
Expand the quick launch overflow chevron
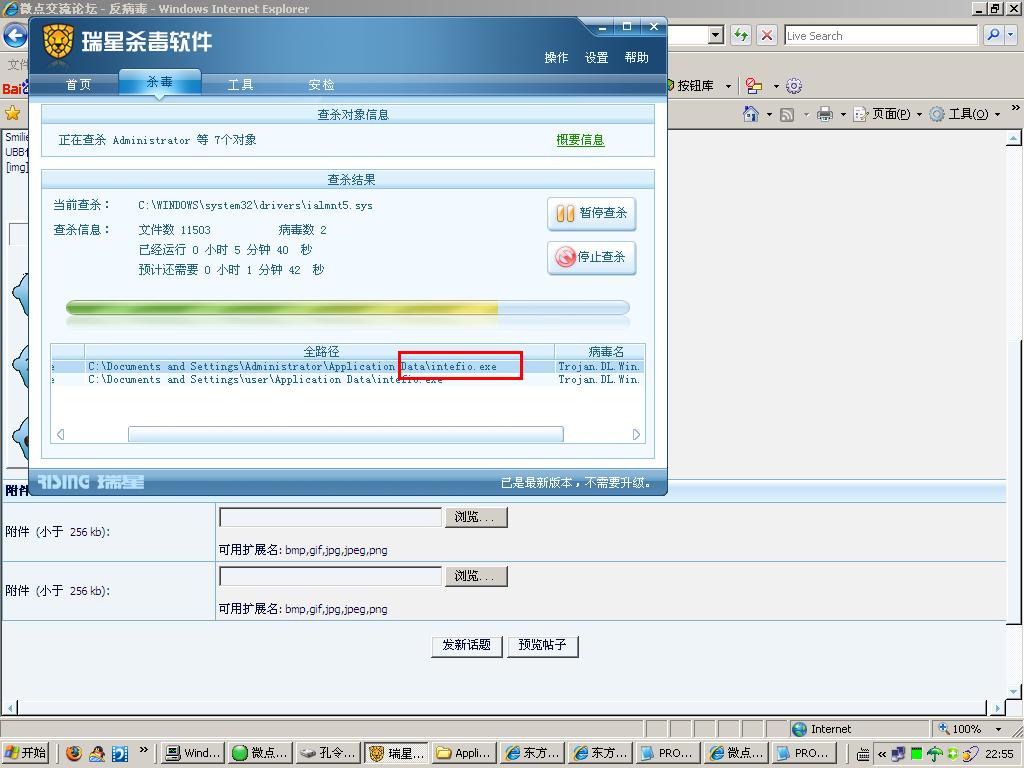(144, 750)
